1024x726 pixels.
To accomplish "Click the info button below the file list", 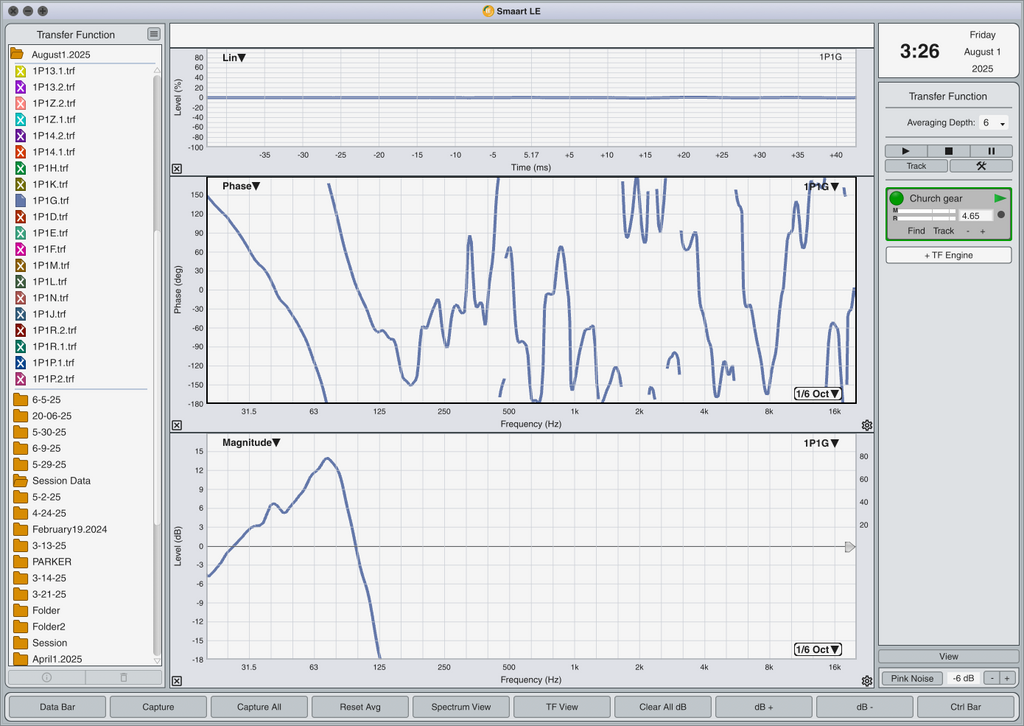I will click(x=46, y=678).
